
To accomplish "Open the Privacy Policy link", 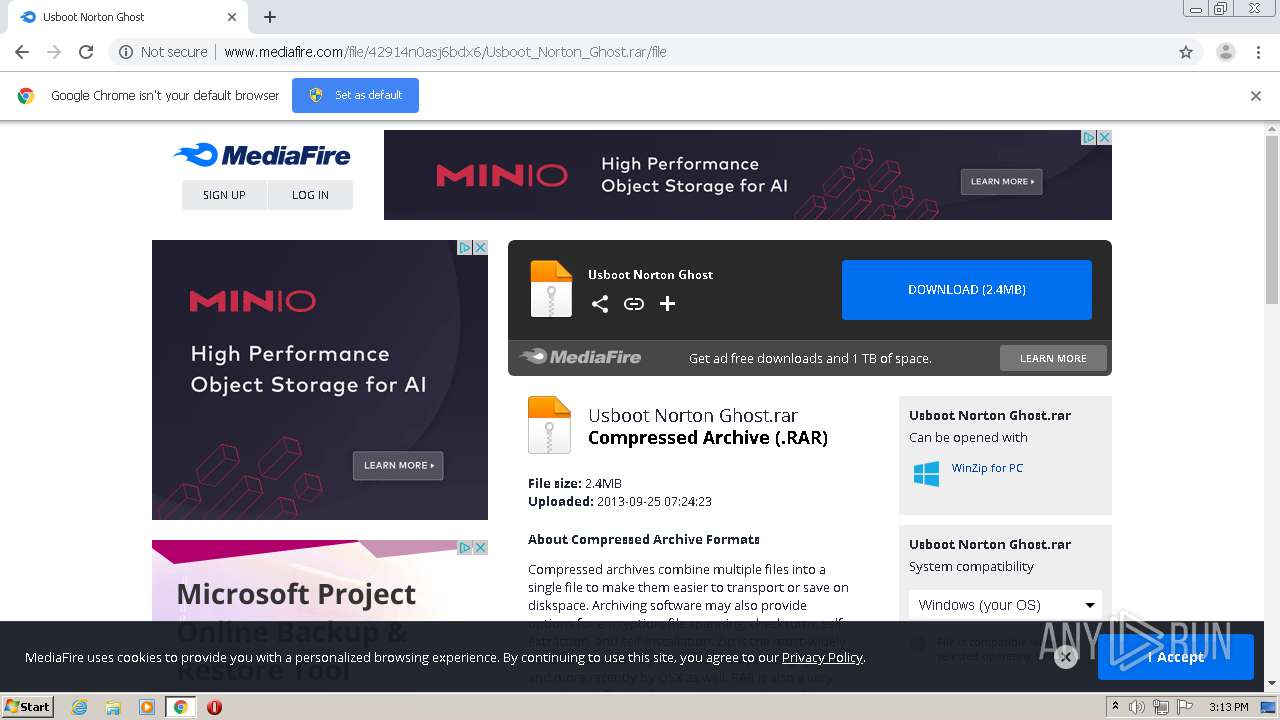I will pyautogui.click(x=822, y=657).
